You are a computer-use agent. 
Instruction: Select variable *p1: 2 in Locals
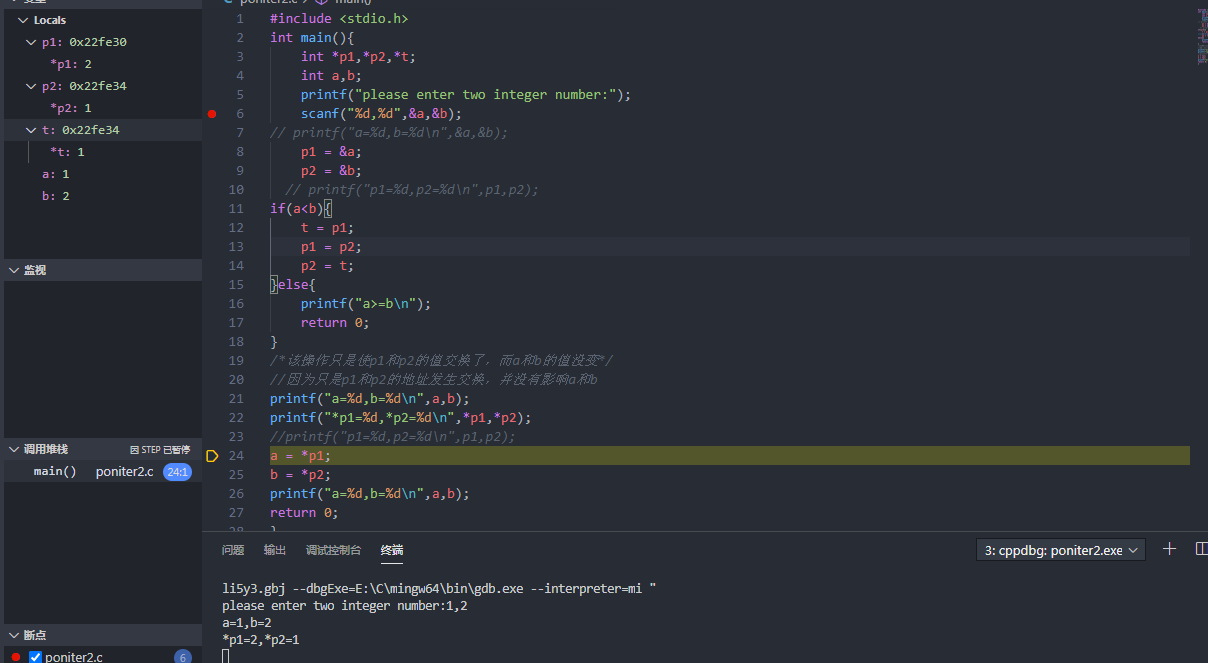coord(71,64)
